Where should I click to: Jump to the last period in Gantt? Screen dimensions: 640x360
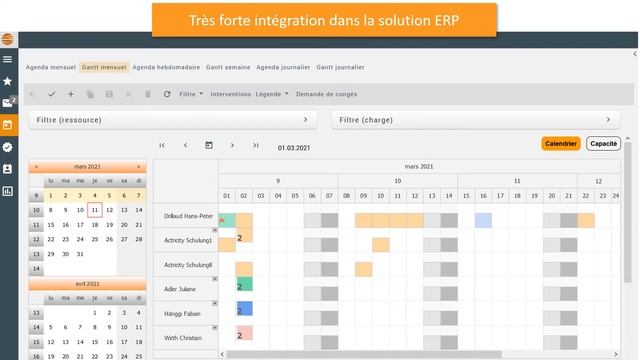(x=256, y=145)
